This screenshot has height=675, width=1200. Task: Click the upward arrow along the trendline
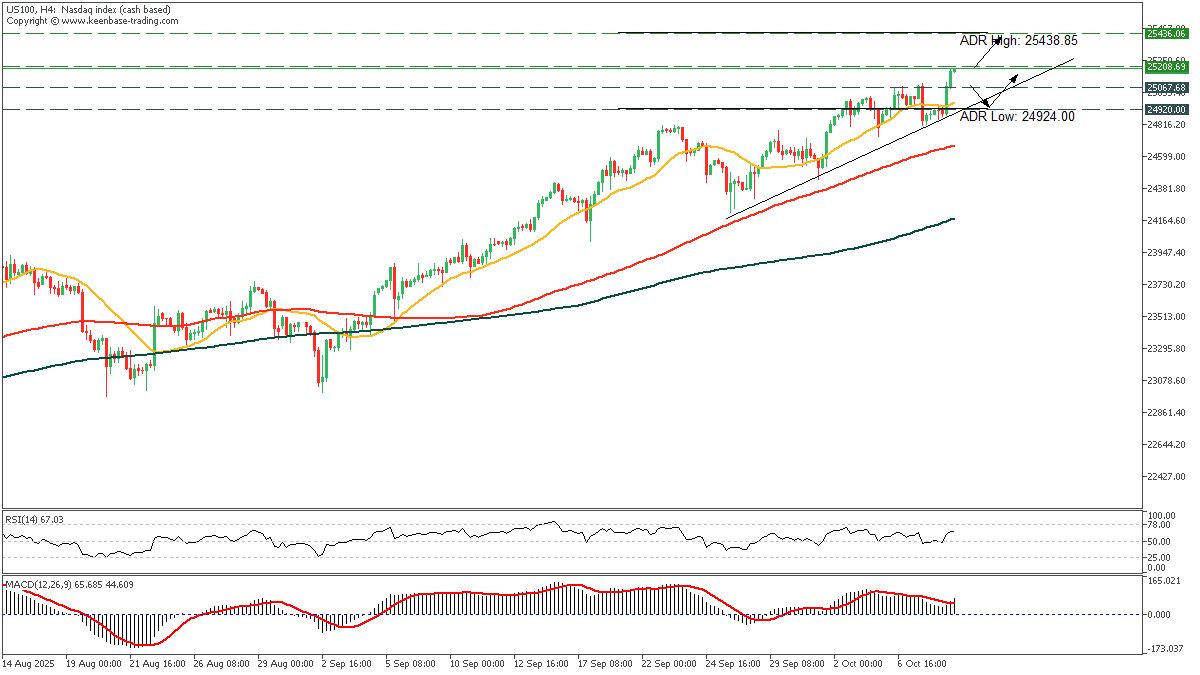(x=1015, y=76)
